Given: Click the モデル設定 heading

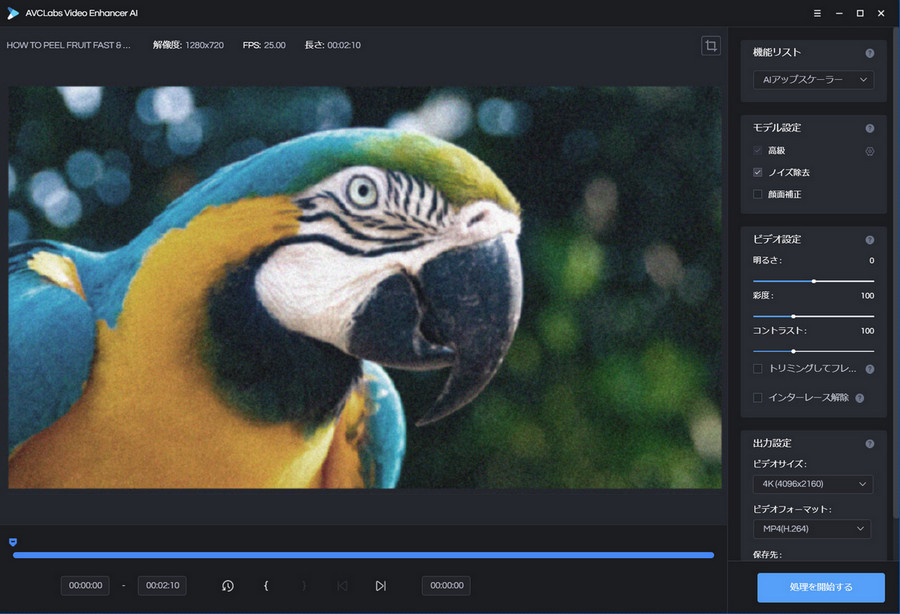Looking at the screenshot, I should pos(777,127).
